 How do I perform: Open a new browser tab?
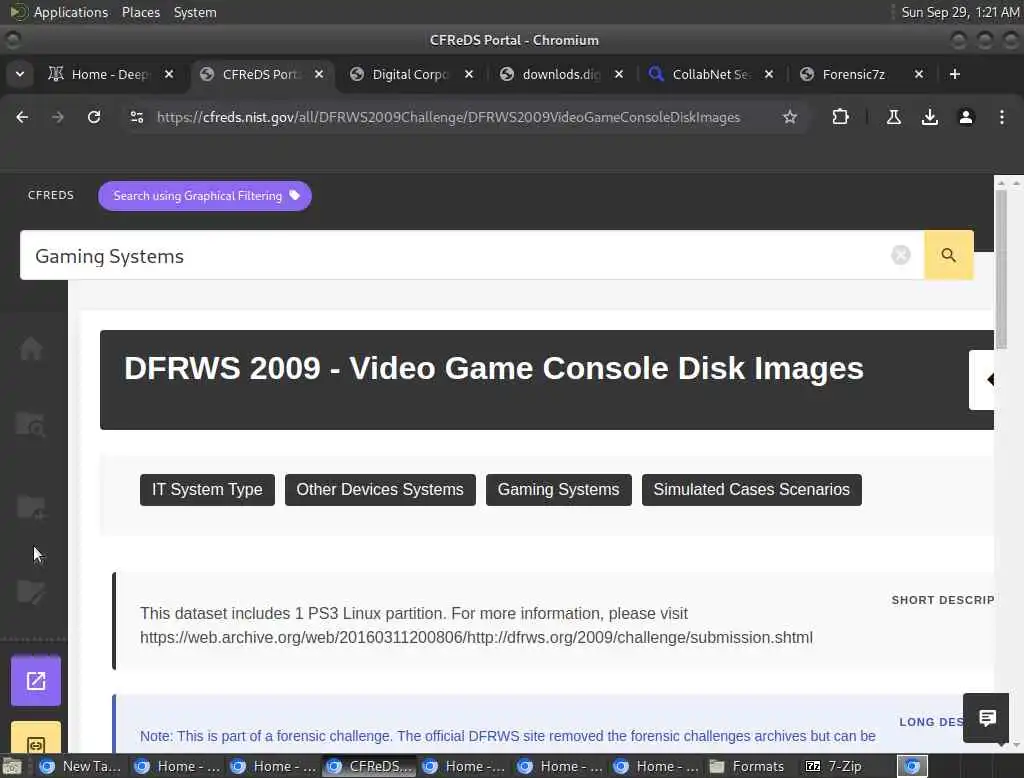pyautogui.click(x=954, y=74)
